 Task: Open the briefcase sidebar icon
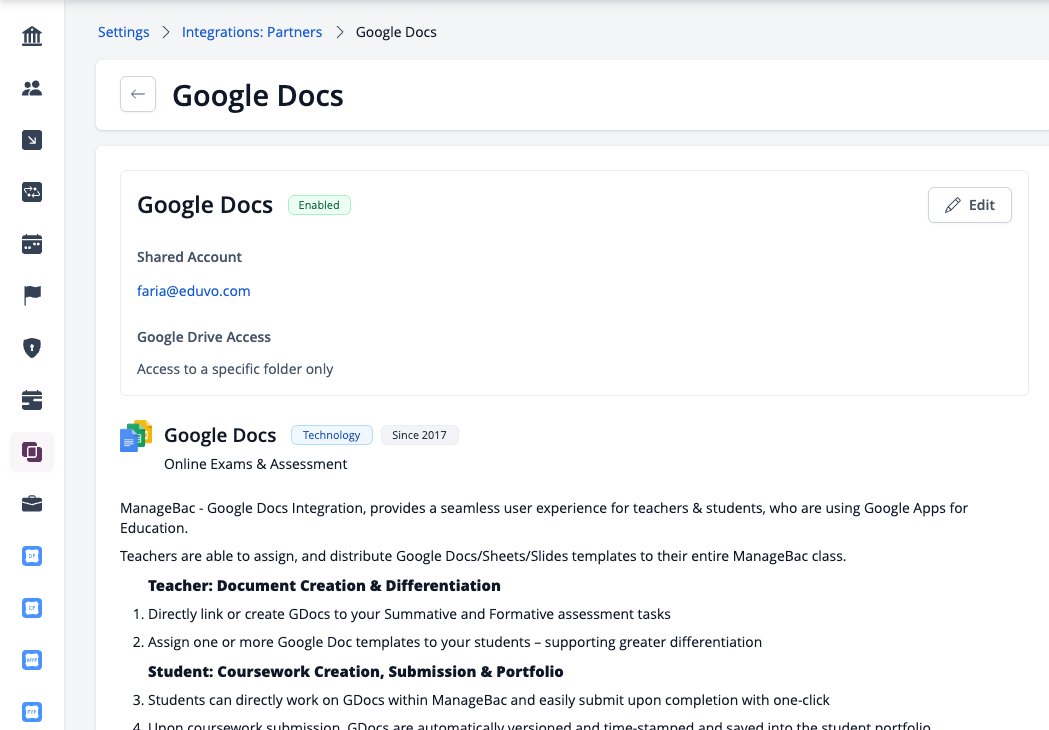coord(31,504)
